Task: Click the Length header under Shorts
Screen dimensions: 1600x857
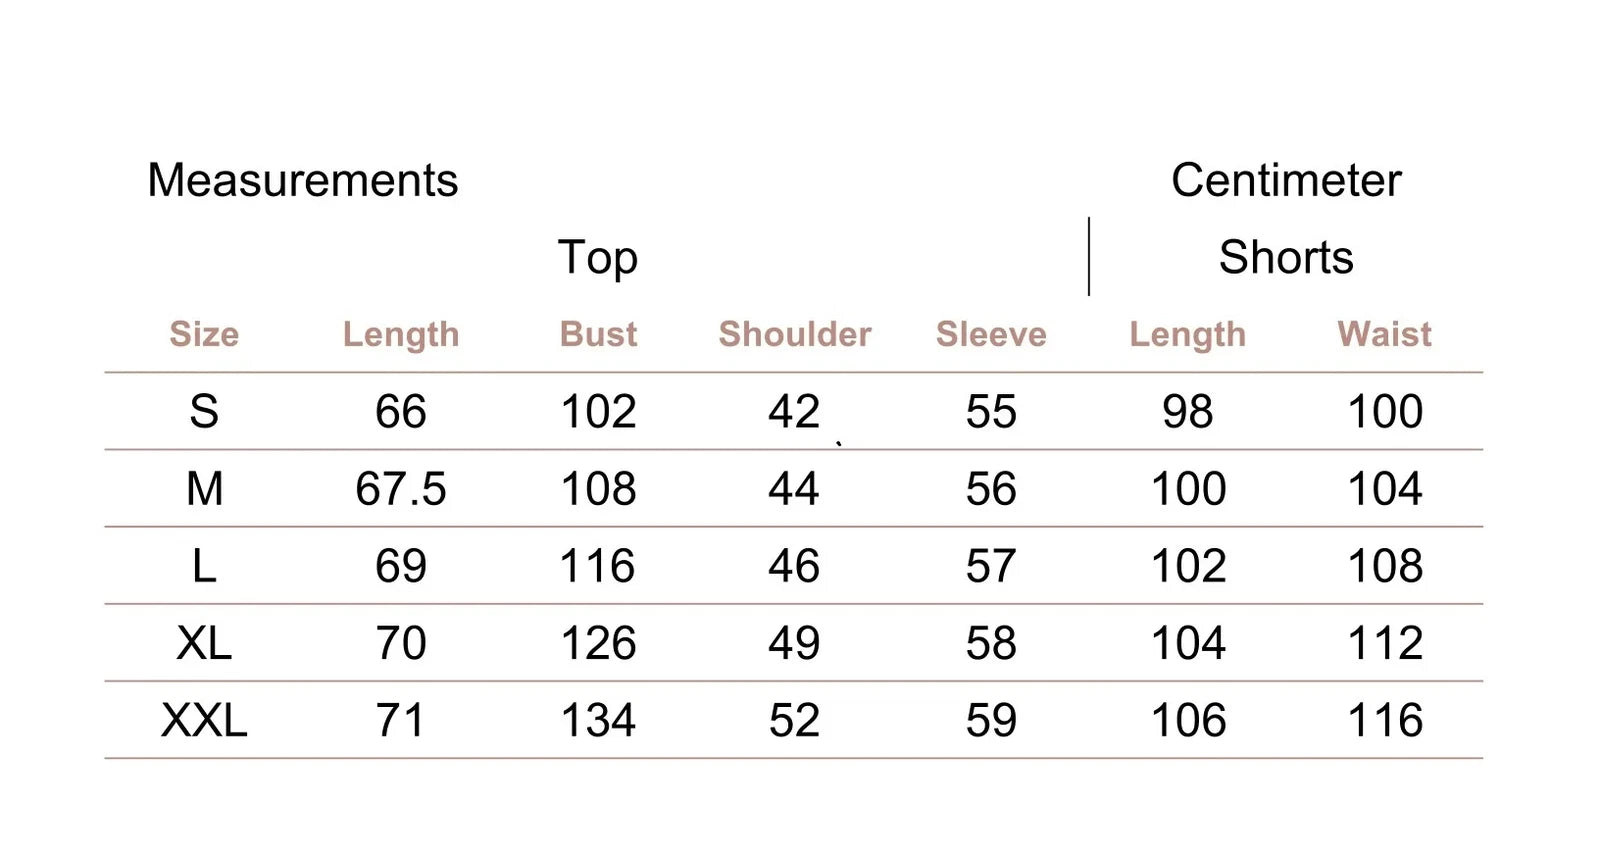Action: [1187, 334]
